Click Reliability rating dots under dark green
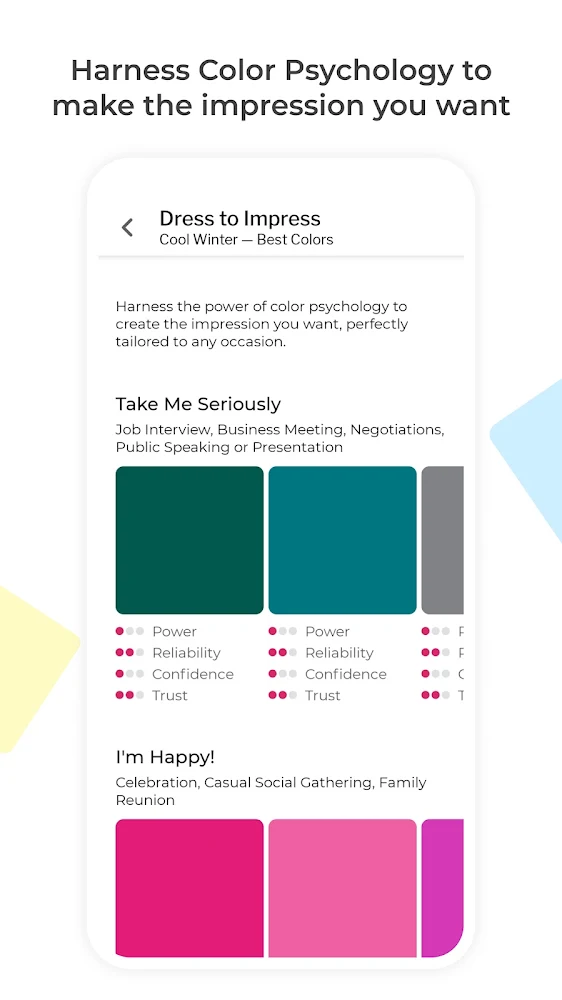562x1000 pixels. pos(129,652)
